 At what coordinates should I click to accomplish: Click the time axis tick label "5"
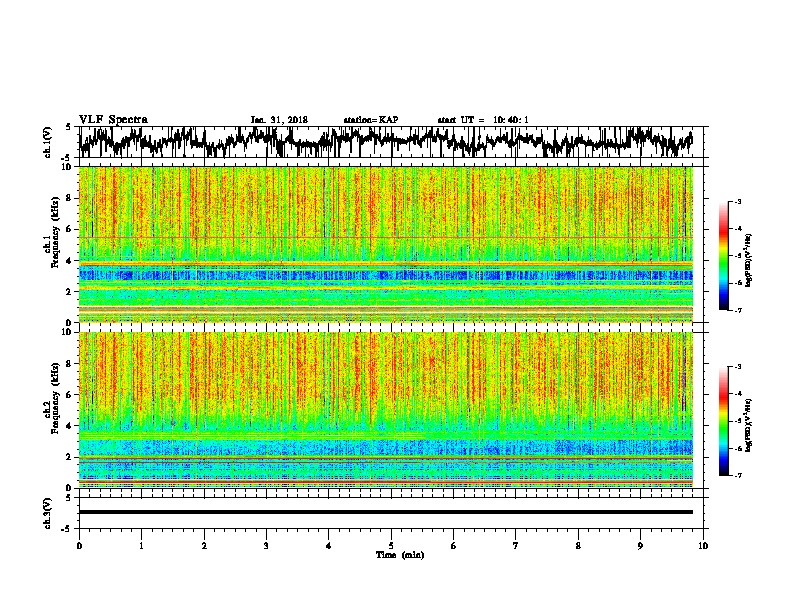(x=391, y=546)
